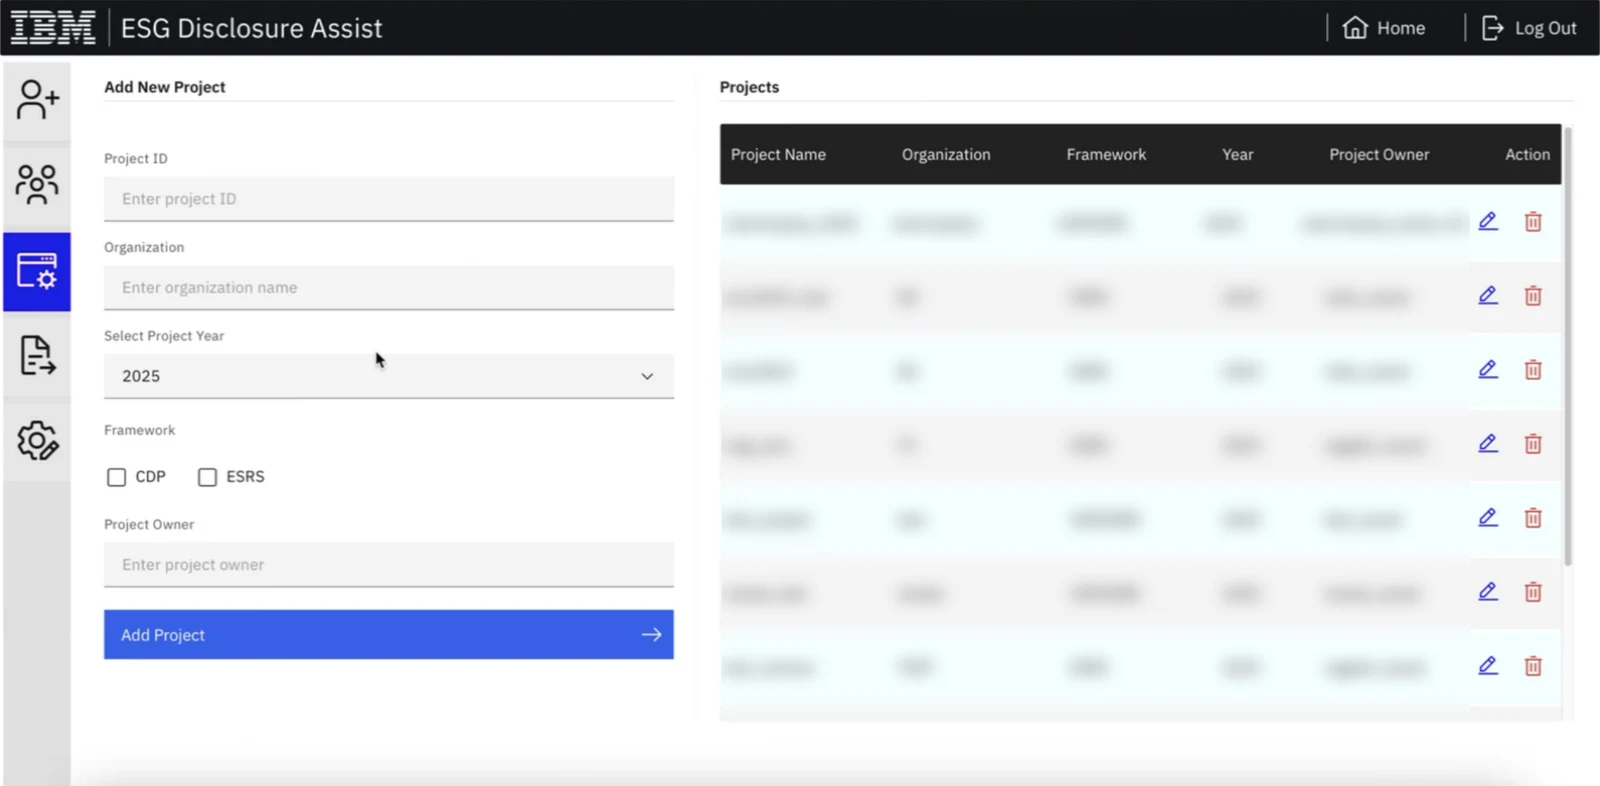This screenshot has height=786, width=1600.
Task: Delete the first project row
Action: point(1533,221)
